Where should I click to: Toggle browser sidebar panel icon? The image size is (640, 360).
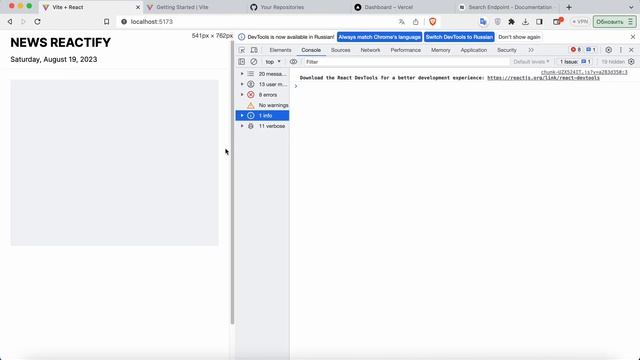pos(539,22)
